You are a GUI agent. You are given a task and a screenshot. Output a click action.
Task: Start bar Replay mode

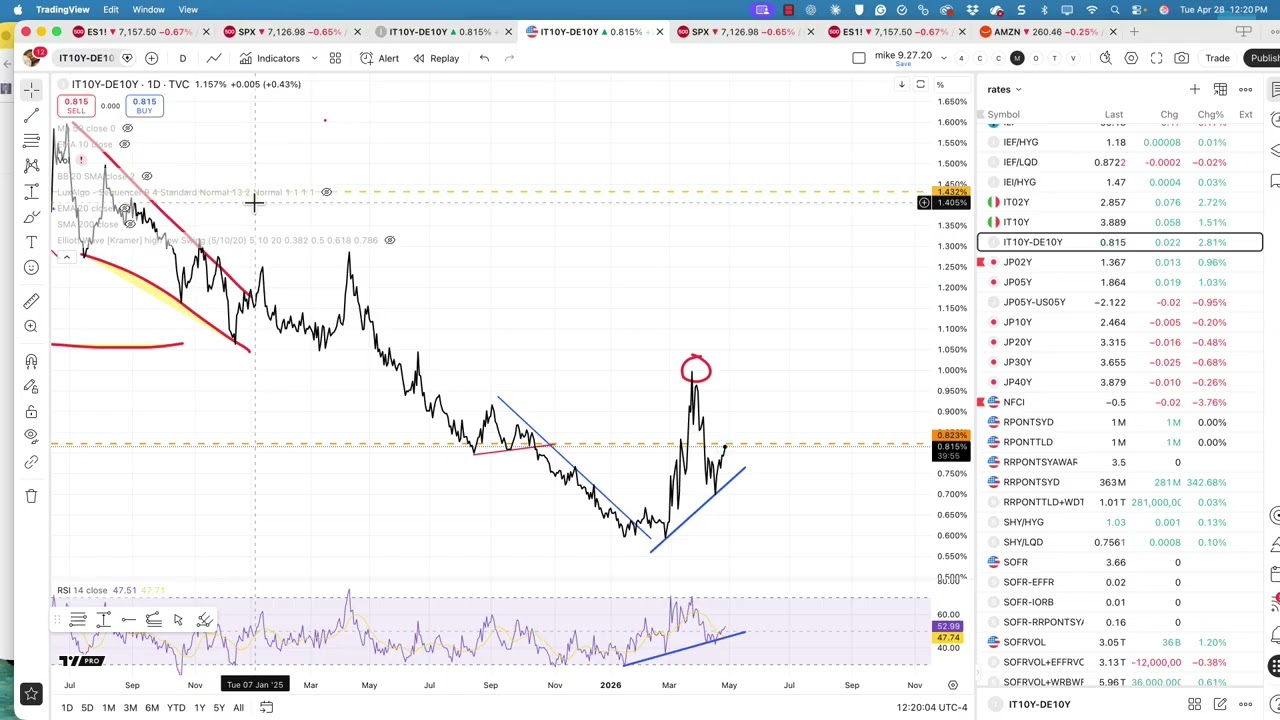click(436, 58)
